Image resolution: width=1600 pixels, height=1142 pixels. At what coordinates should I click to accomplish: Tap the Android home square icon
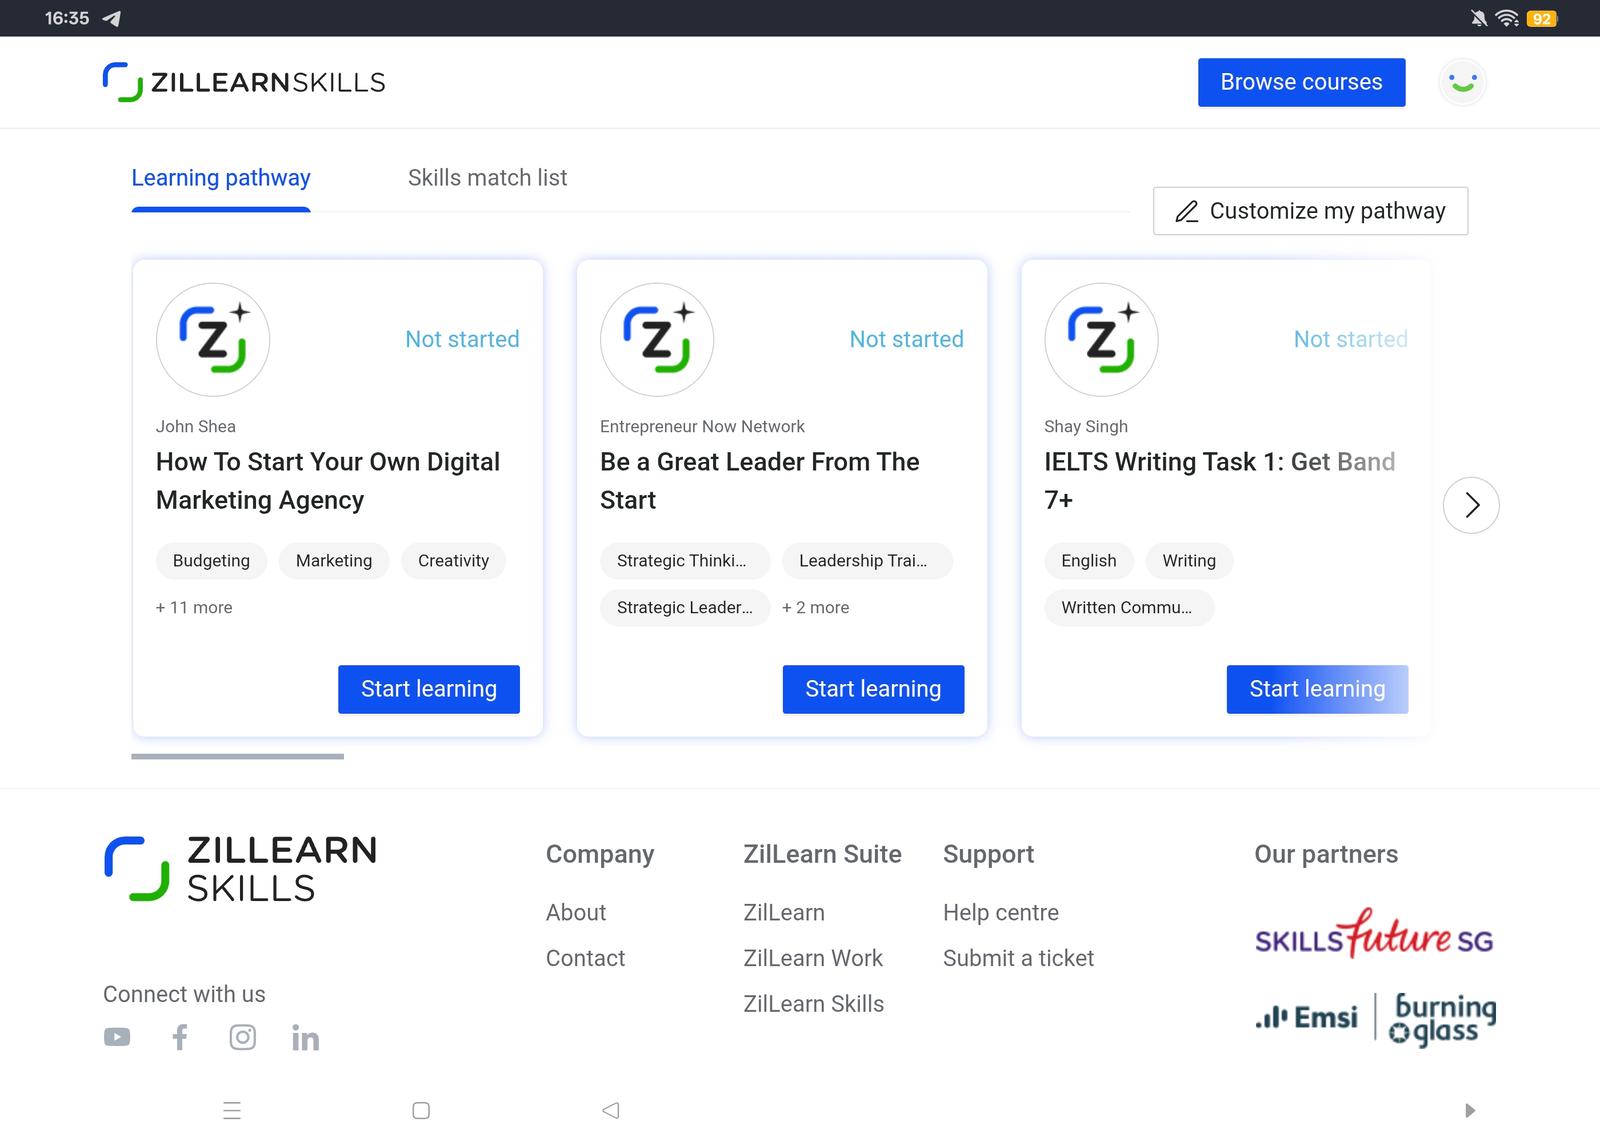click(x=421, y=1110)
